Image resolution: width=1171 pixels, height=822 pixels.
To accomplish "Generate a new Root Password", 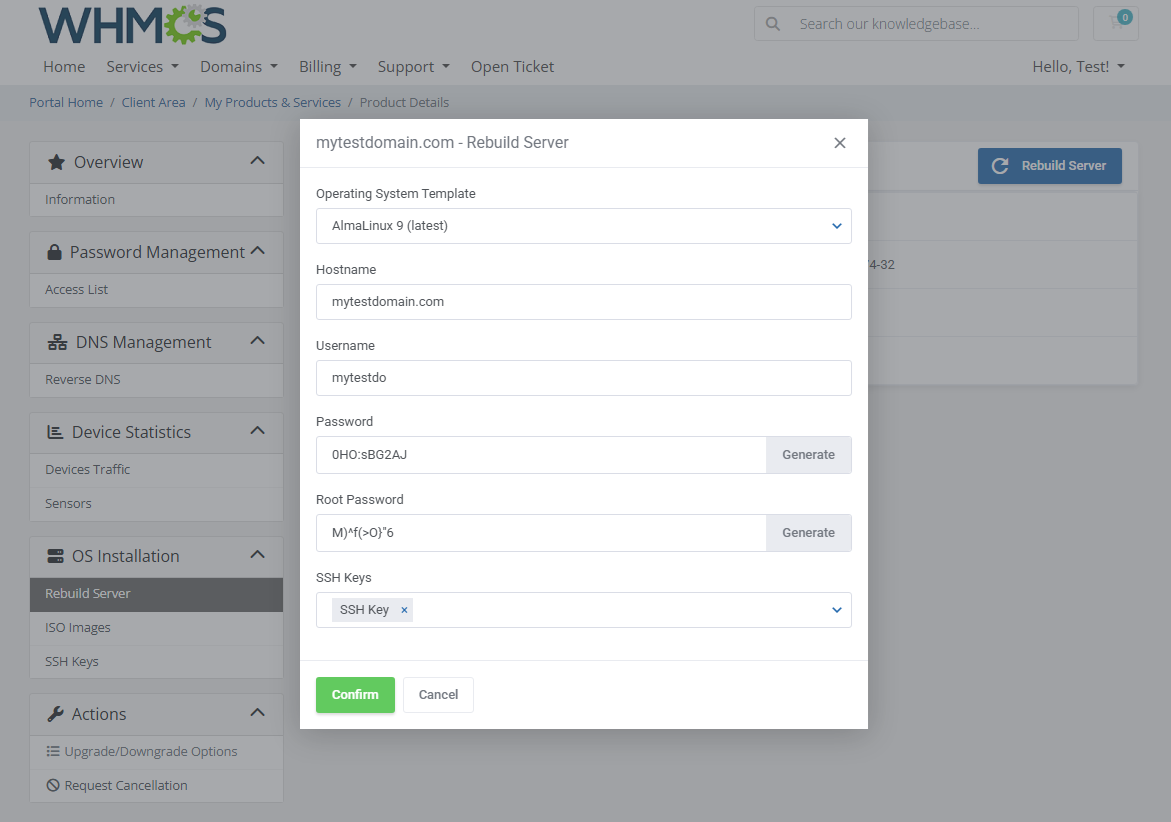I will point(808,533).
